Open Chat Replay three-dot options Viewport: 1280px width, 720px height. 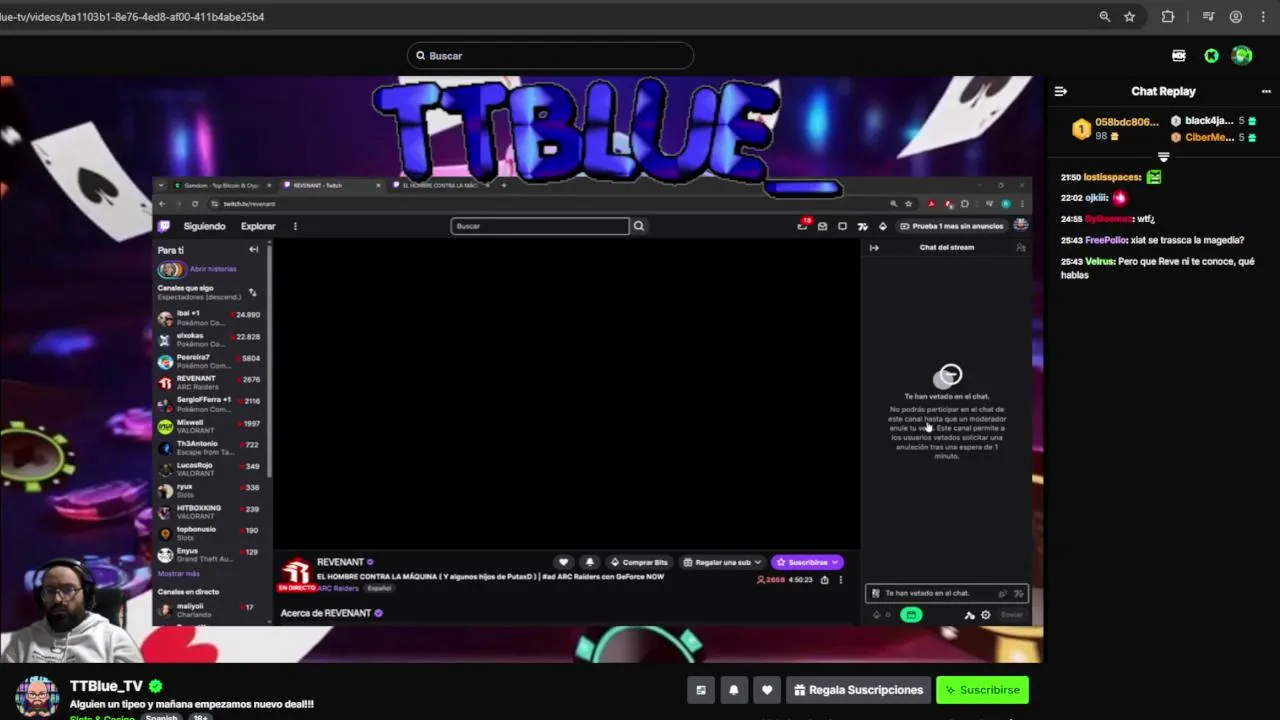pyautogui.click(x=1266, y=91)
